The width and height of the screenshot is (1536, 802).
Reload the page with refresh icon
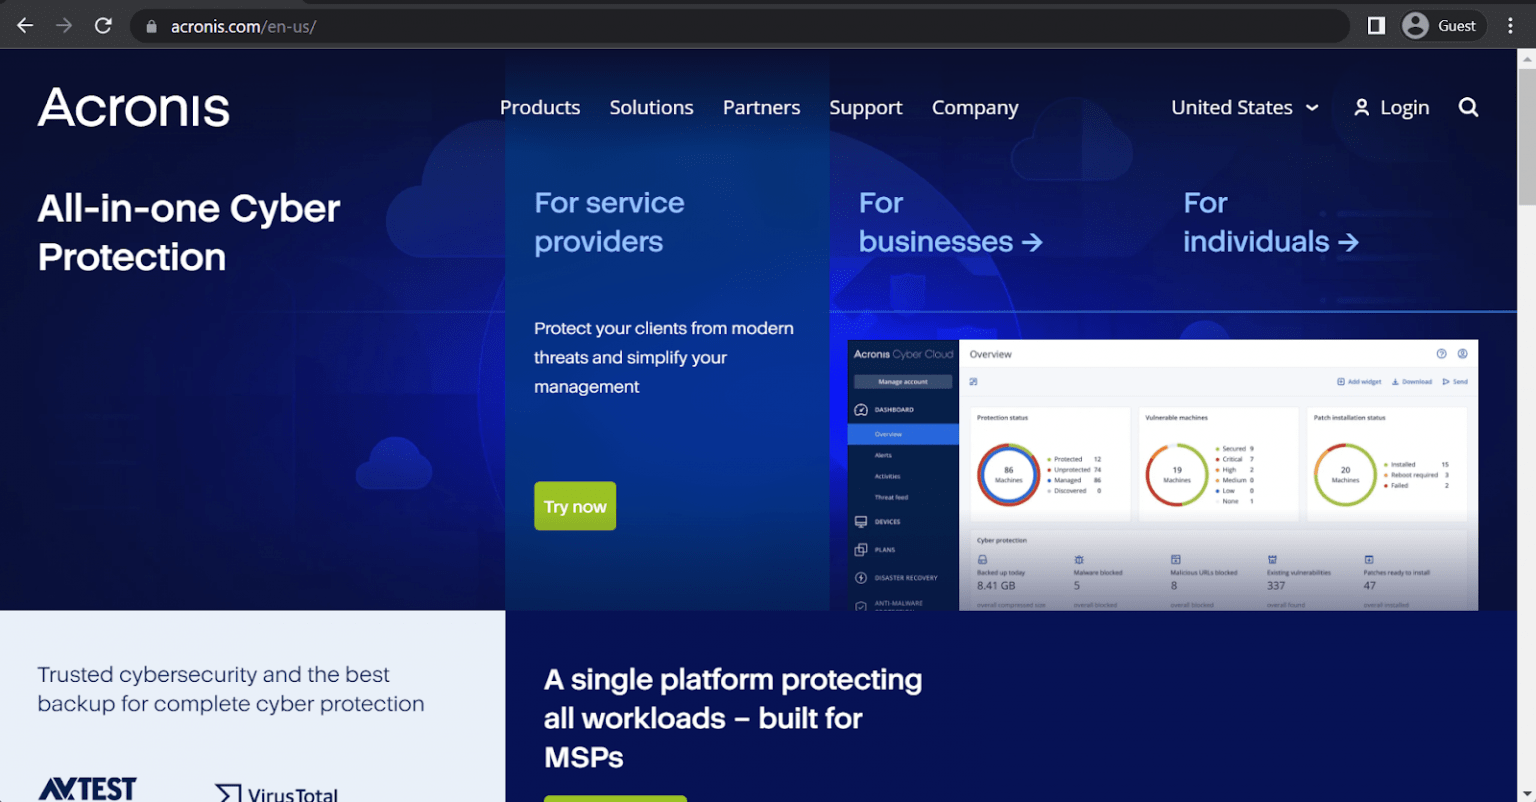click(x=103, y=26)
